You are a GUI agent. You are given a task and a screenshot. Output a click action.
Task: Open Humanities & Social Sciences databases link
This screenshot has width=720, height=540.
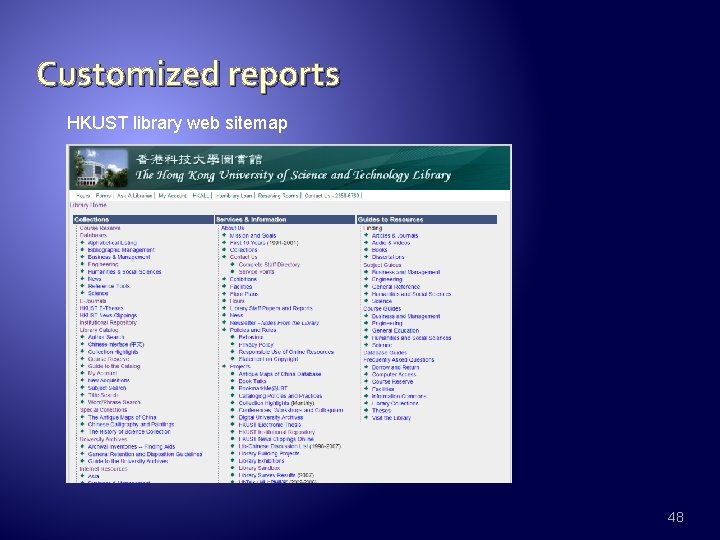coord(124,272)
